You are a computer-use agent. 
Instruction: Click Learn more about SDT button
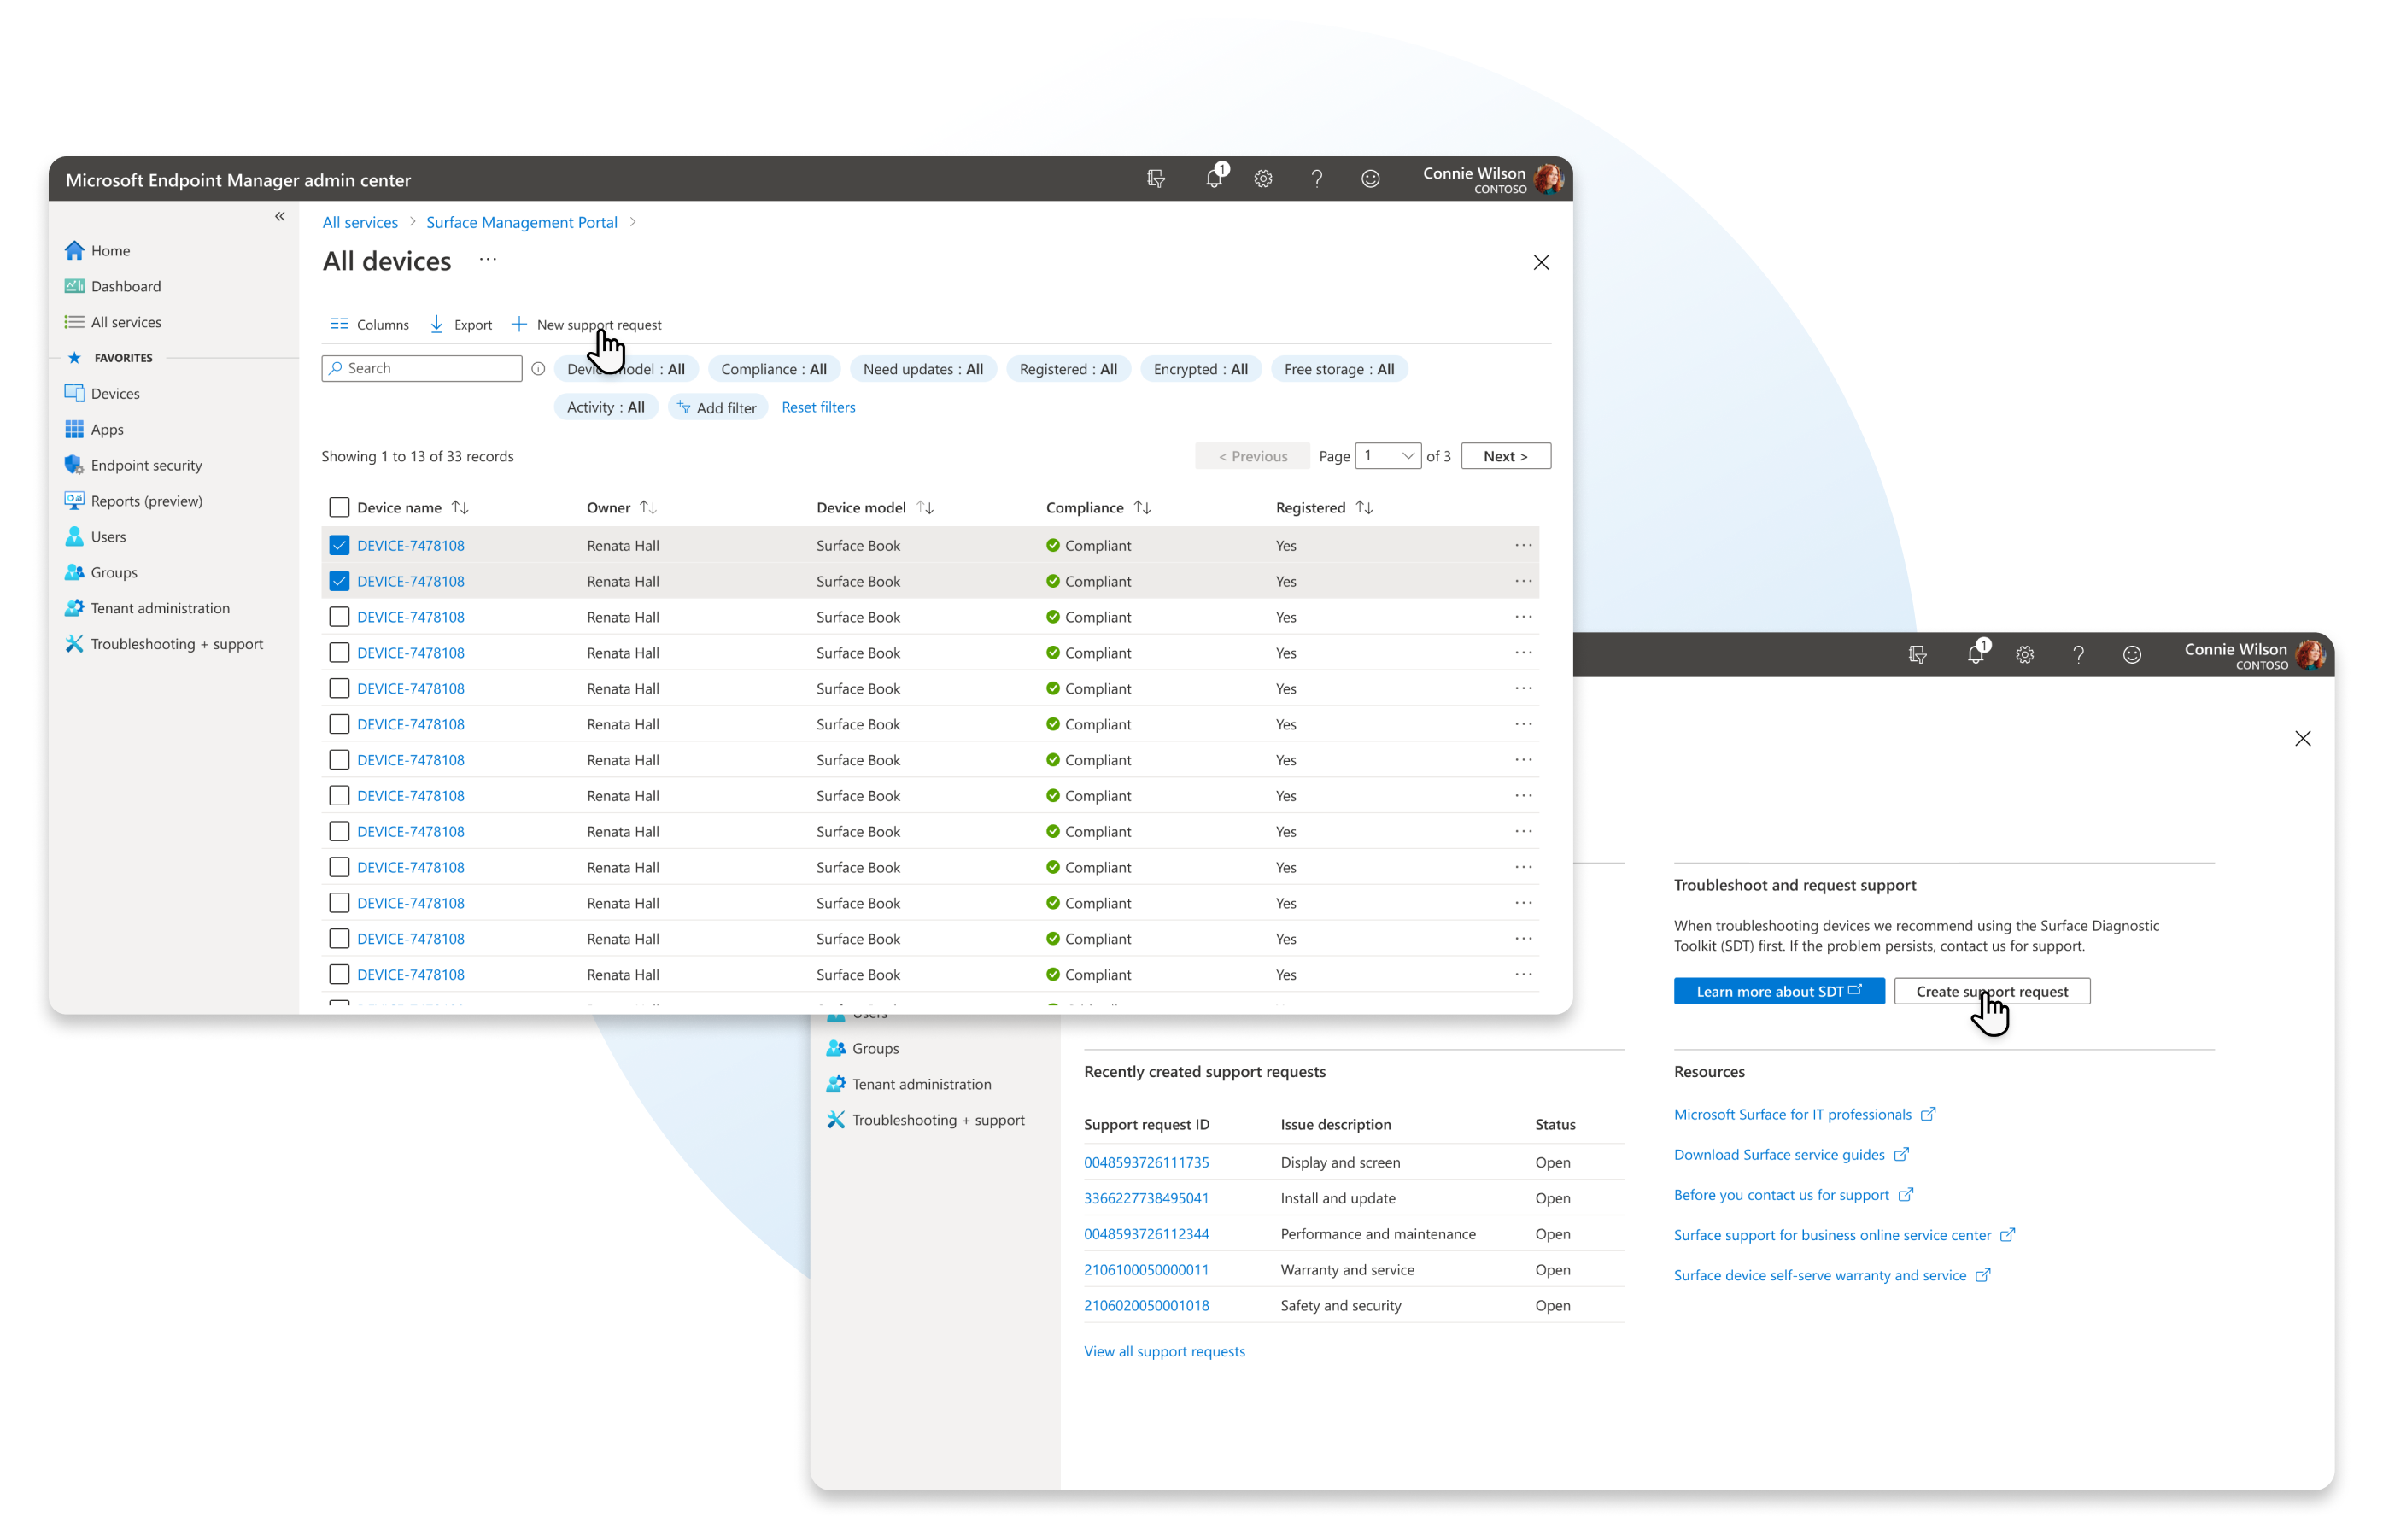tap(1779, 991)
